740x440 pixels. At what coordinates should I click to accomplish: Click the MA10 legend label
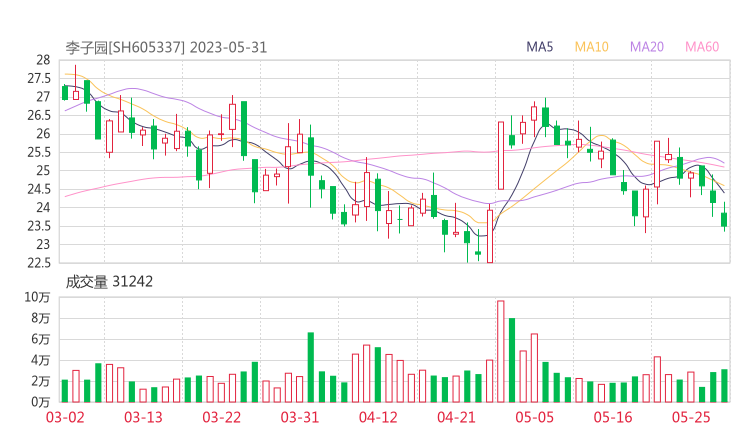point(591,47)
